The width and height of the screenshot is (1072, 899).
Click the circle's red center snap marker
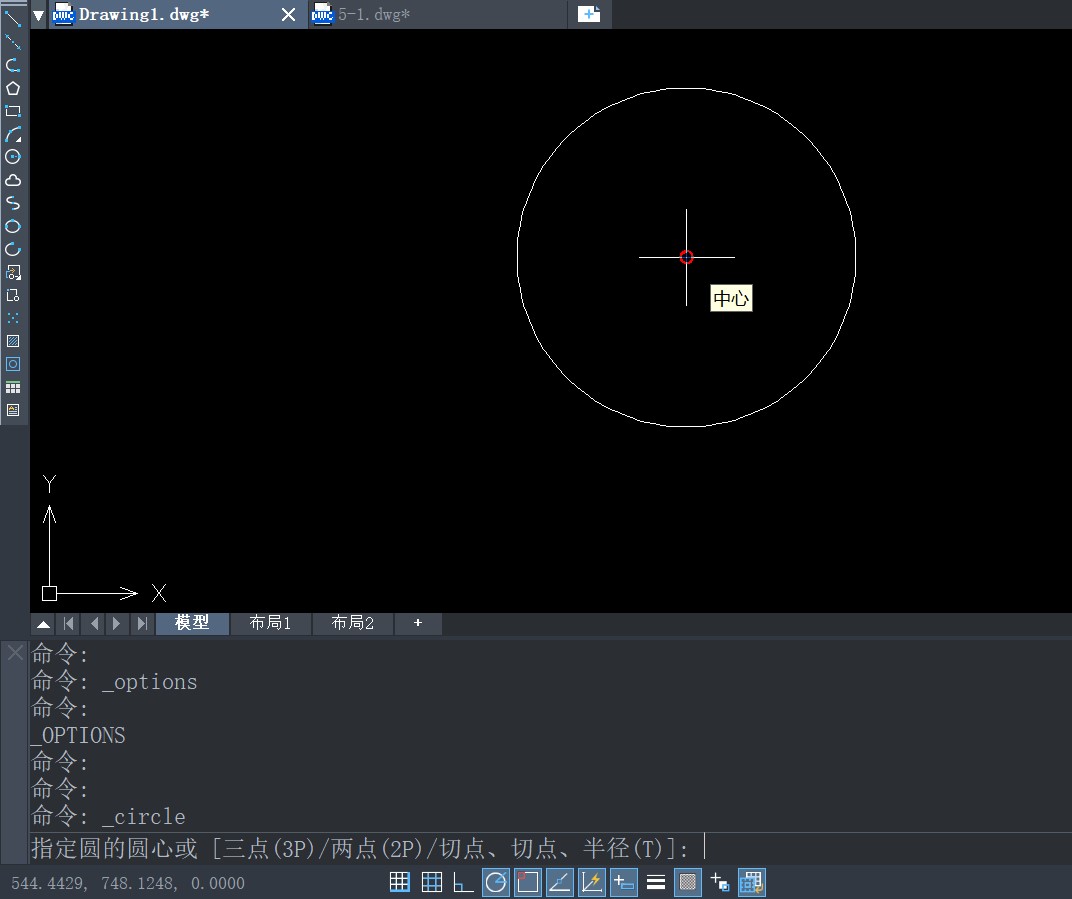point(686,257)
